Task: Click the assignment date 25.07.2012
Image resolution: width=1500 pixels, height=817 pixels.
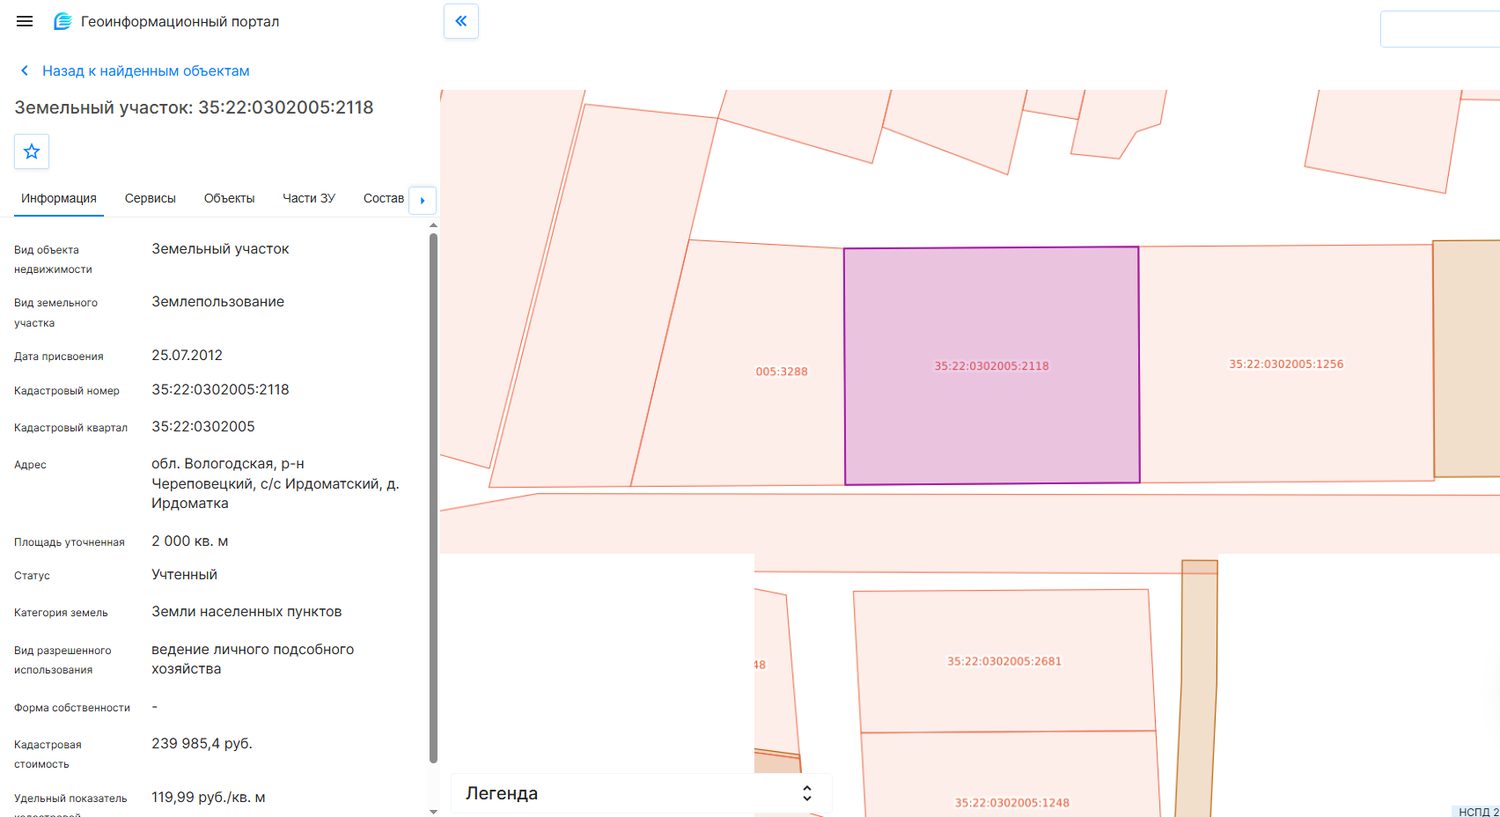Action: pyautogui.click(x=187, y=355)
